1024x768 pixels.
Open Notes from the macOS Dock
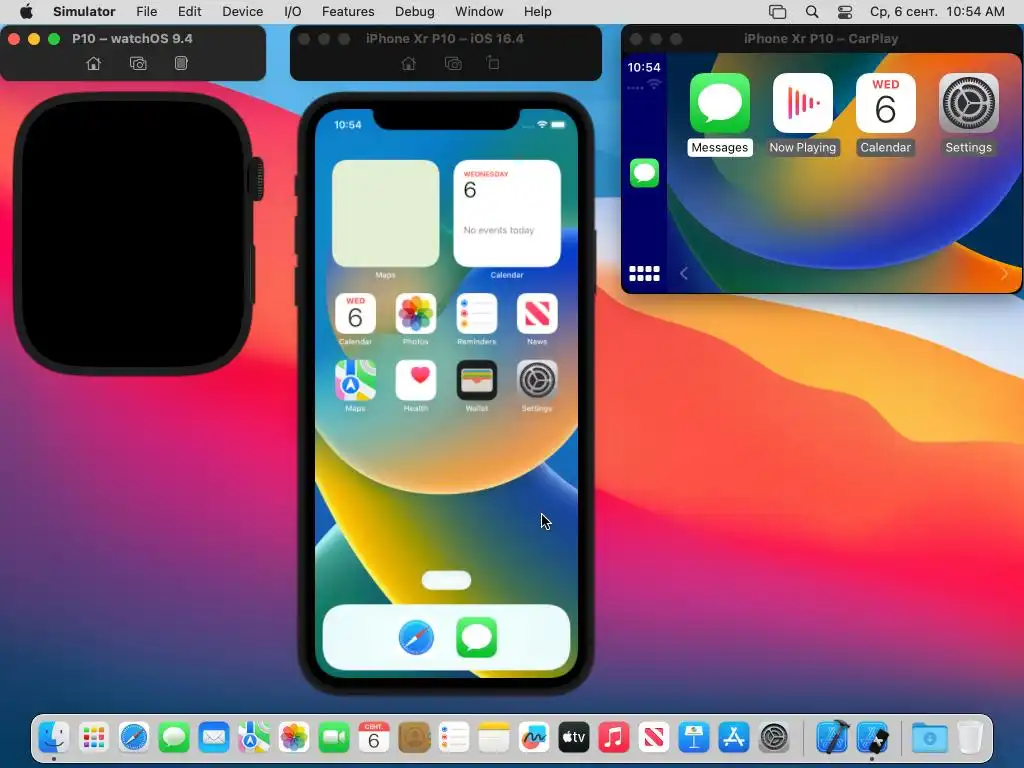pos(494,738)
